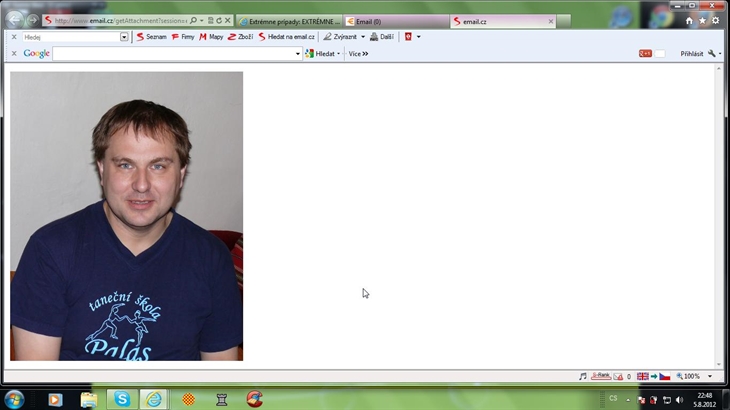Viewport: 730px width, 410px height.
Task: Click Přihlásit to sign in
Action: tap(692, 54)
